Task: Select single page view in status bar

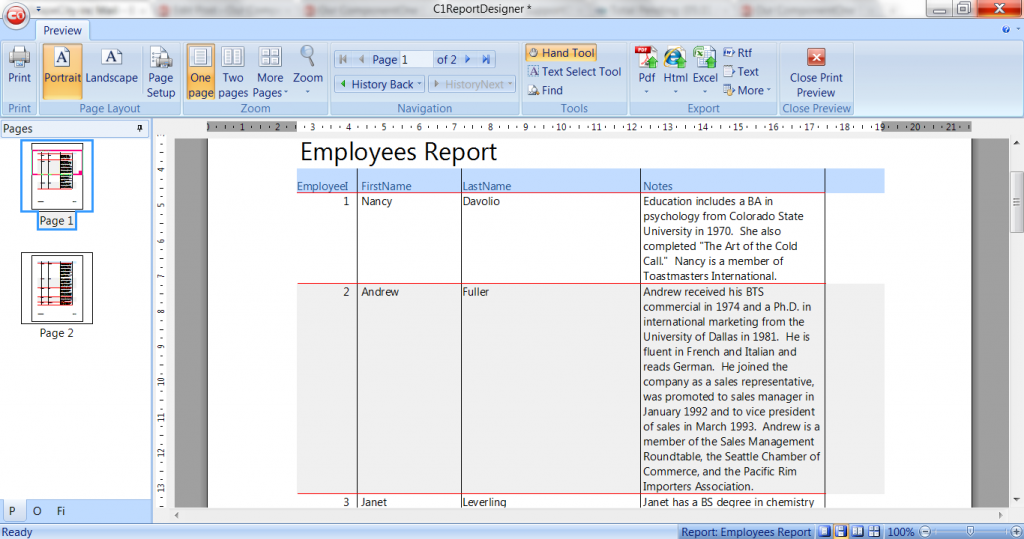Action: point(825,532)
